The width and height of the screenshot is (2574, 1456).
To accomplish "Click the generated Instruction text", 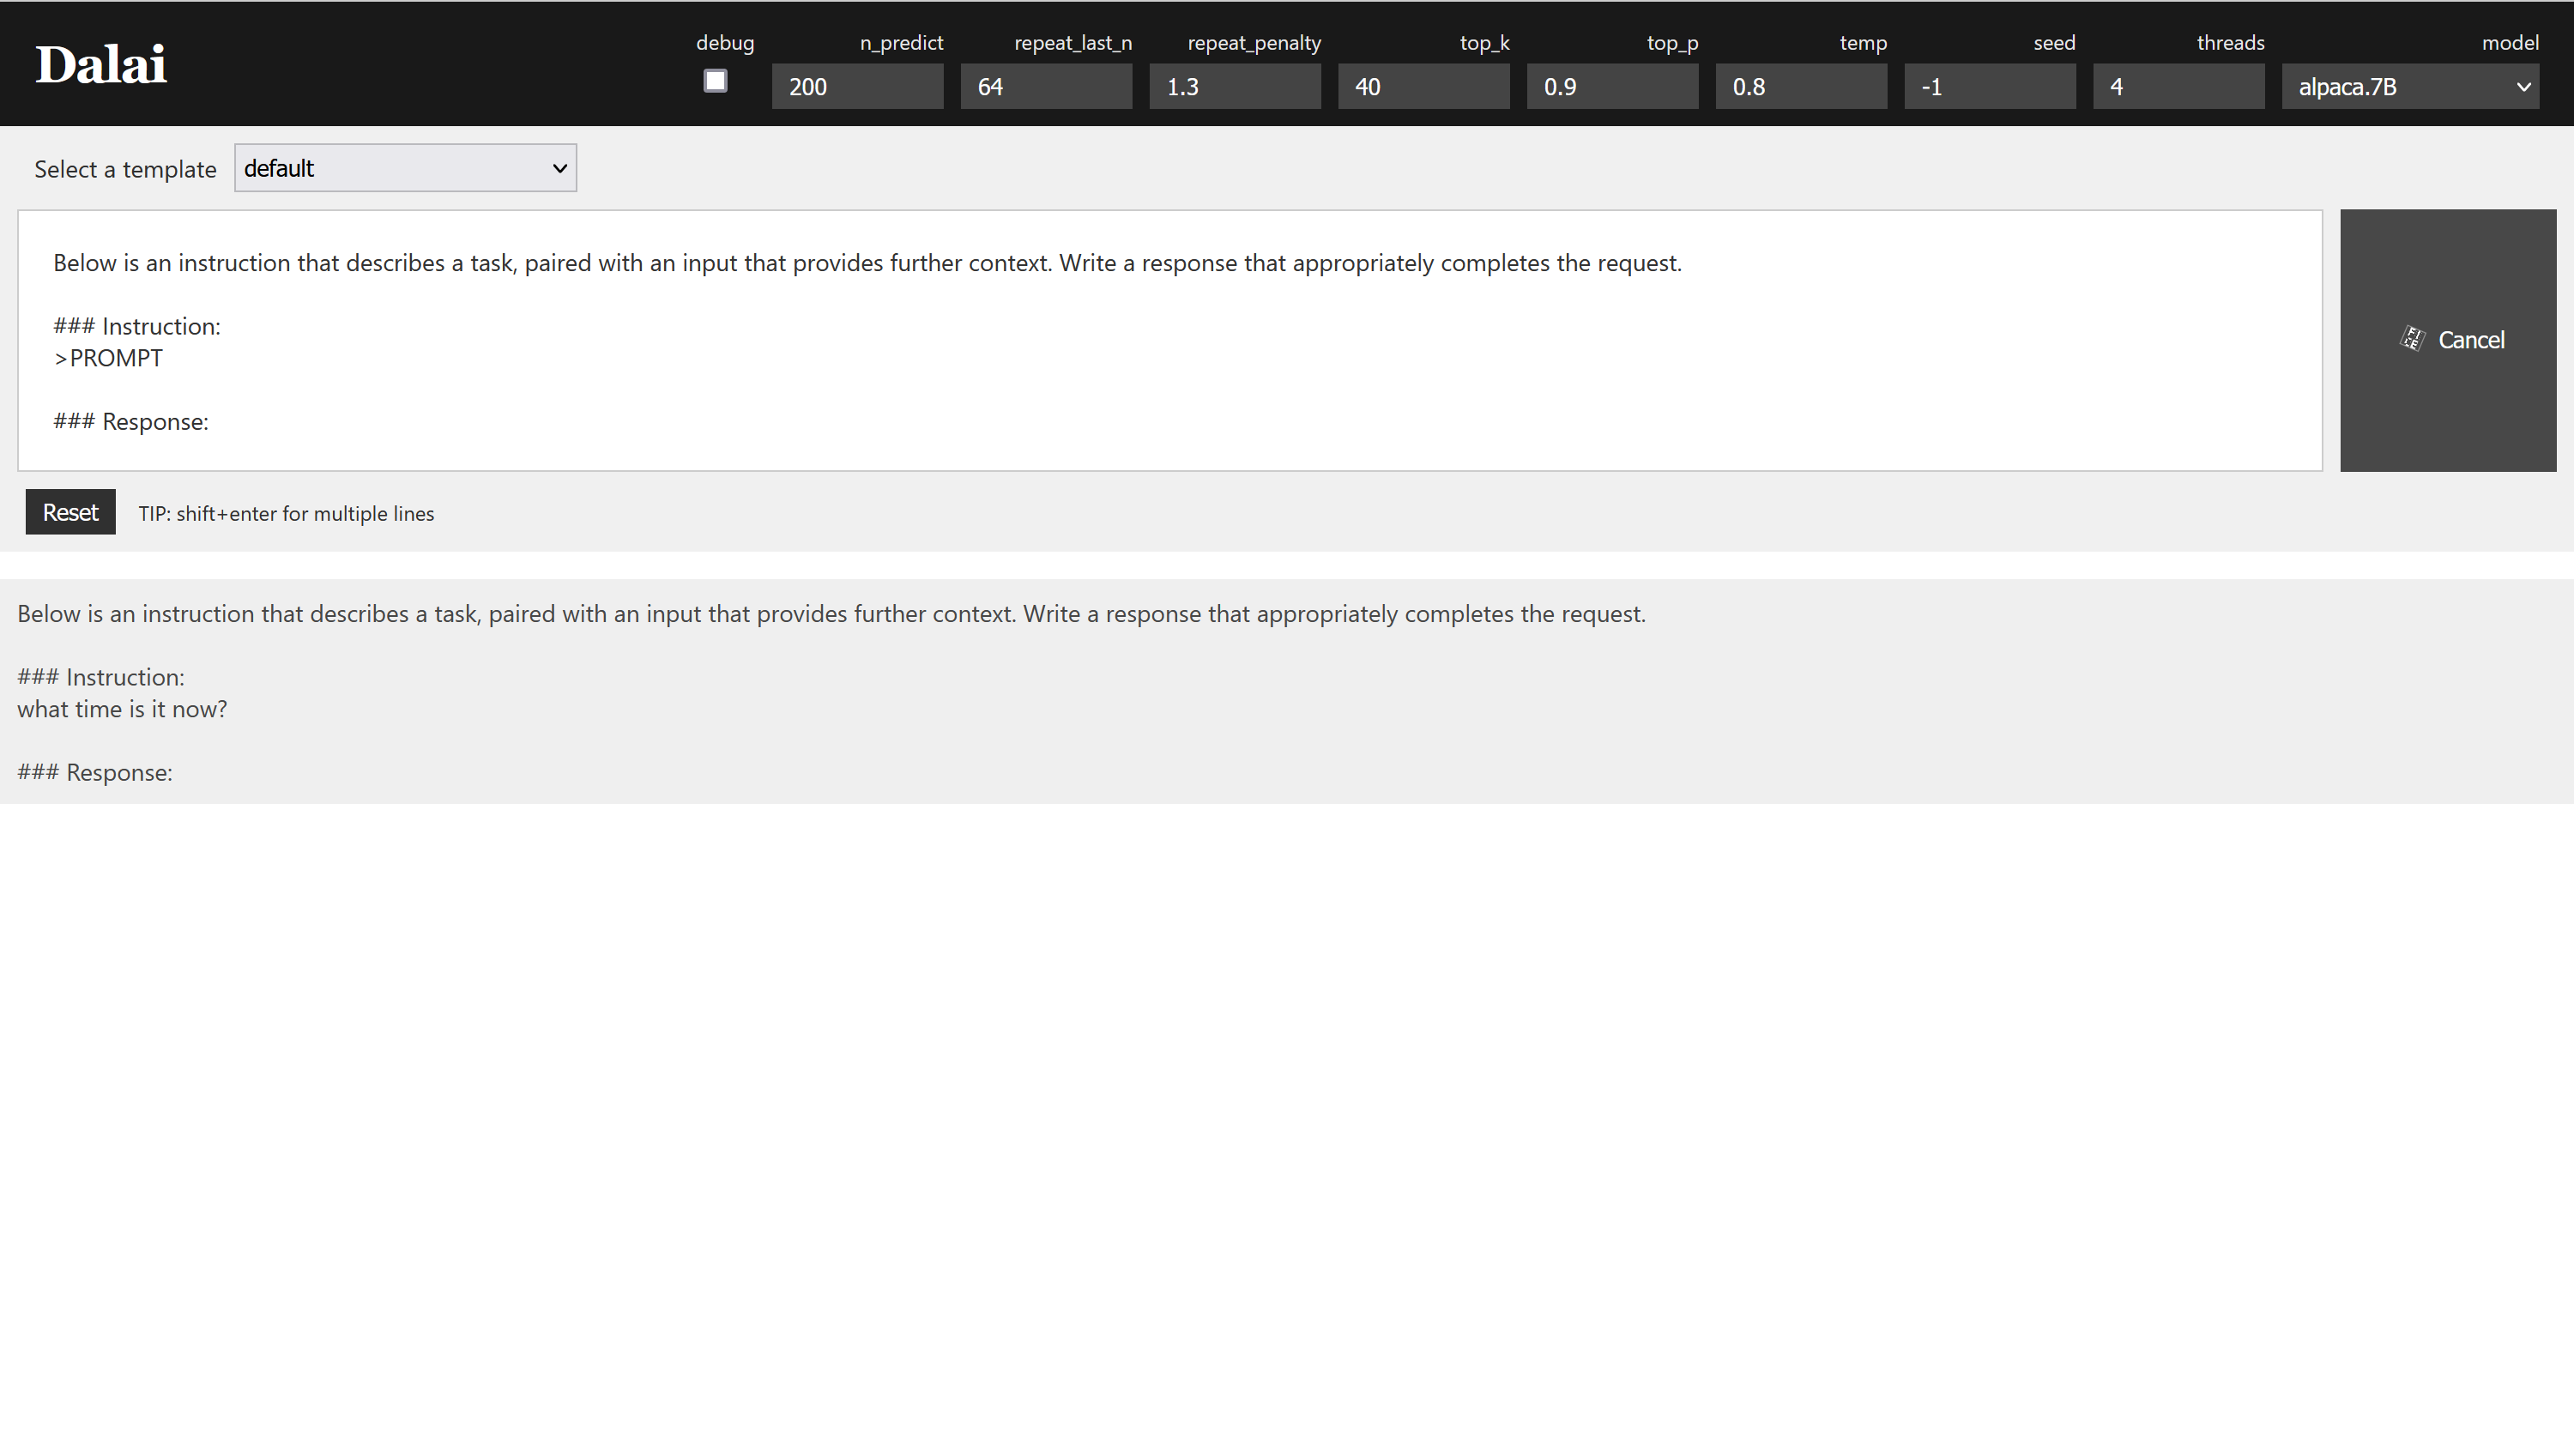I will [x=100, y=676].
